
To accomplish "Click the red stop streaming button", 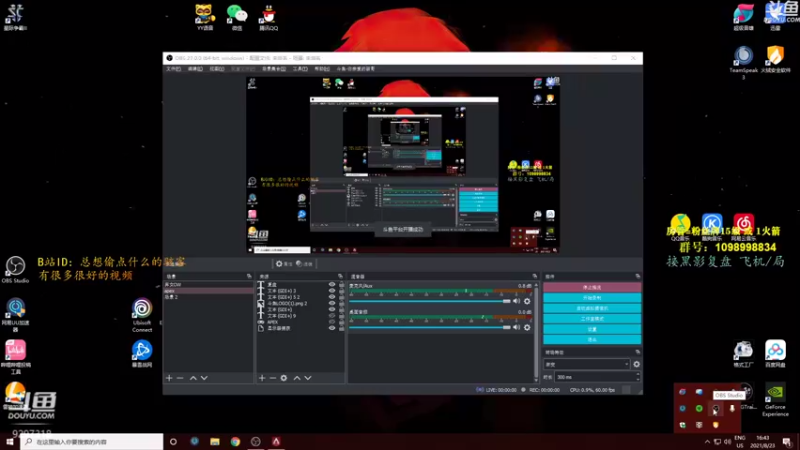I will coord(592,287).
